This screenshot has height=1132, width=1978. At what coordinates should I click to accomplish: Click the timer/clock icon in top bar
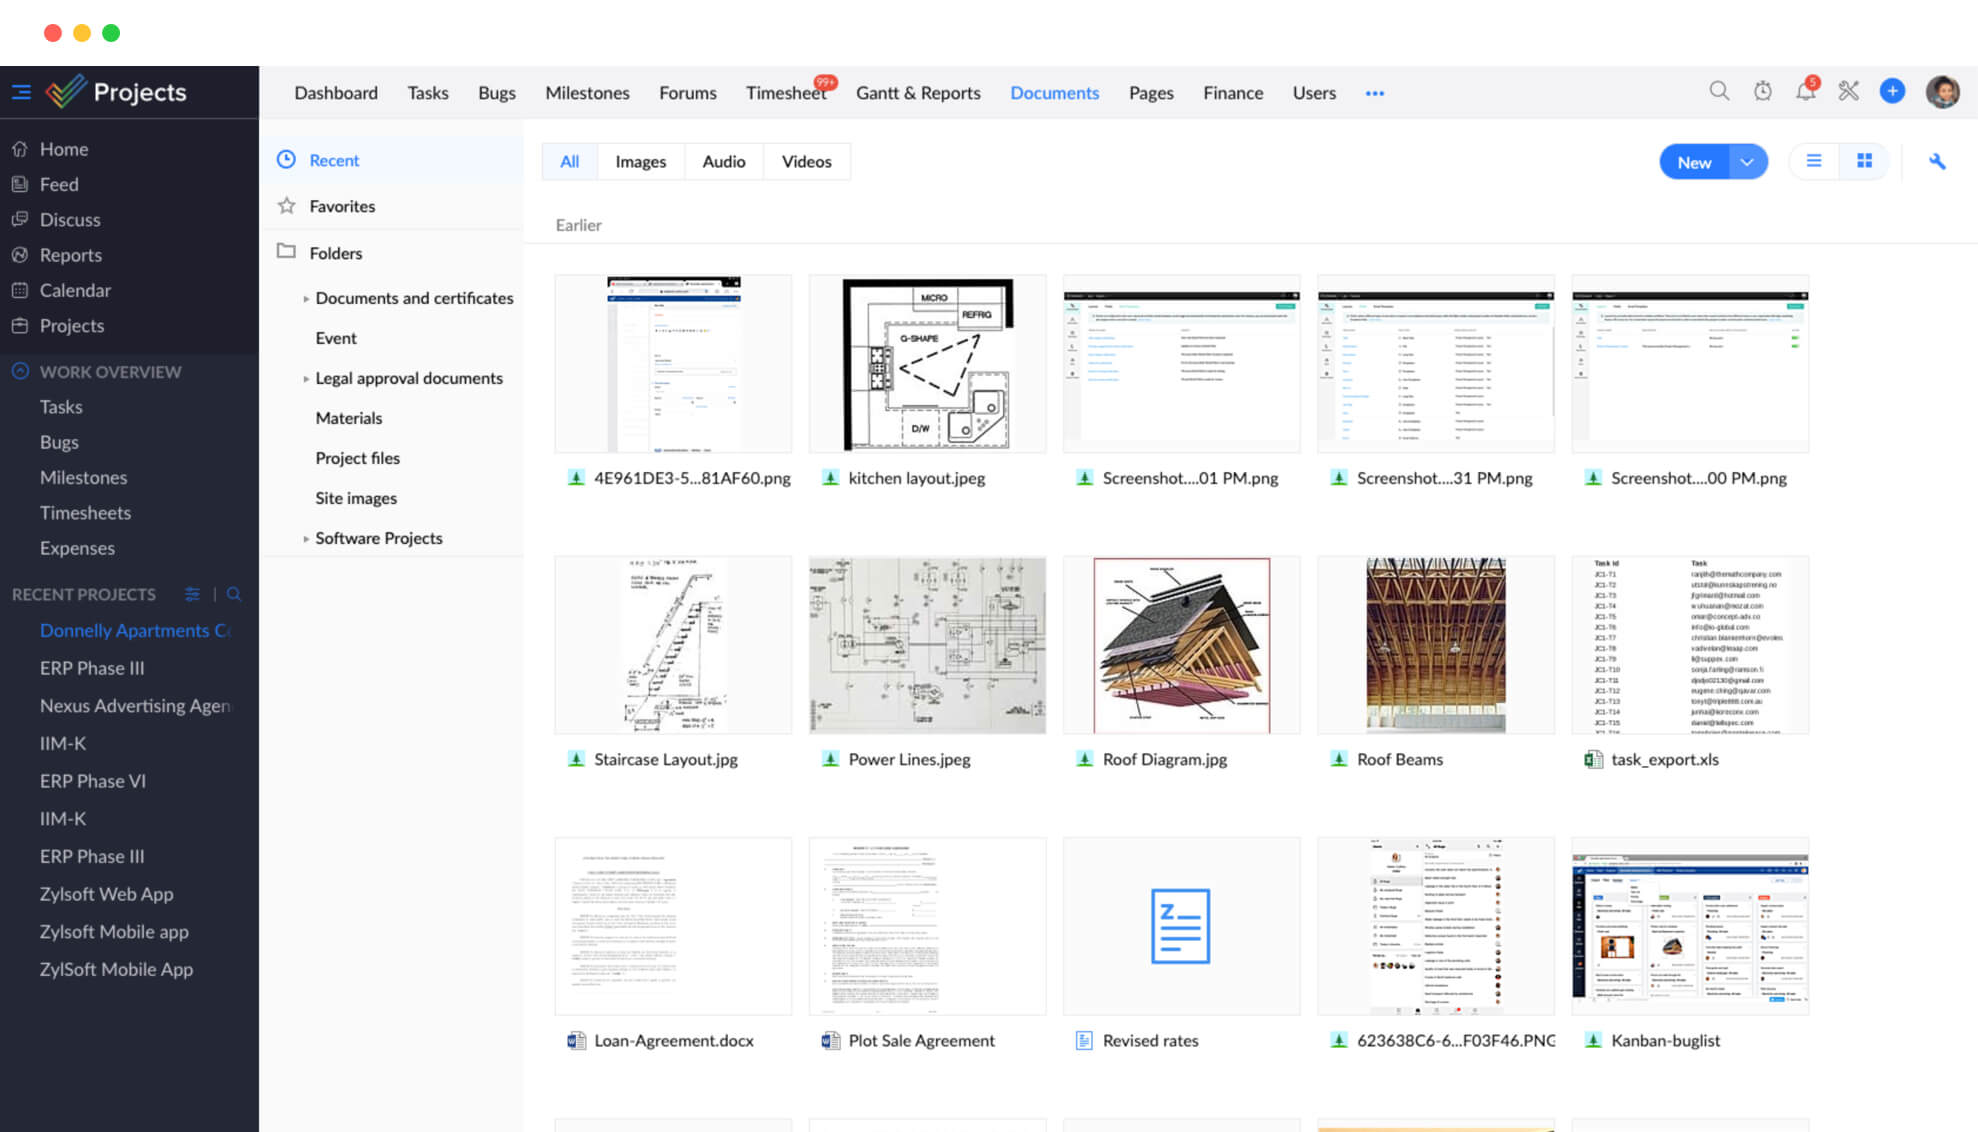click(x=1762, y=91)
